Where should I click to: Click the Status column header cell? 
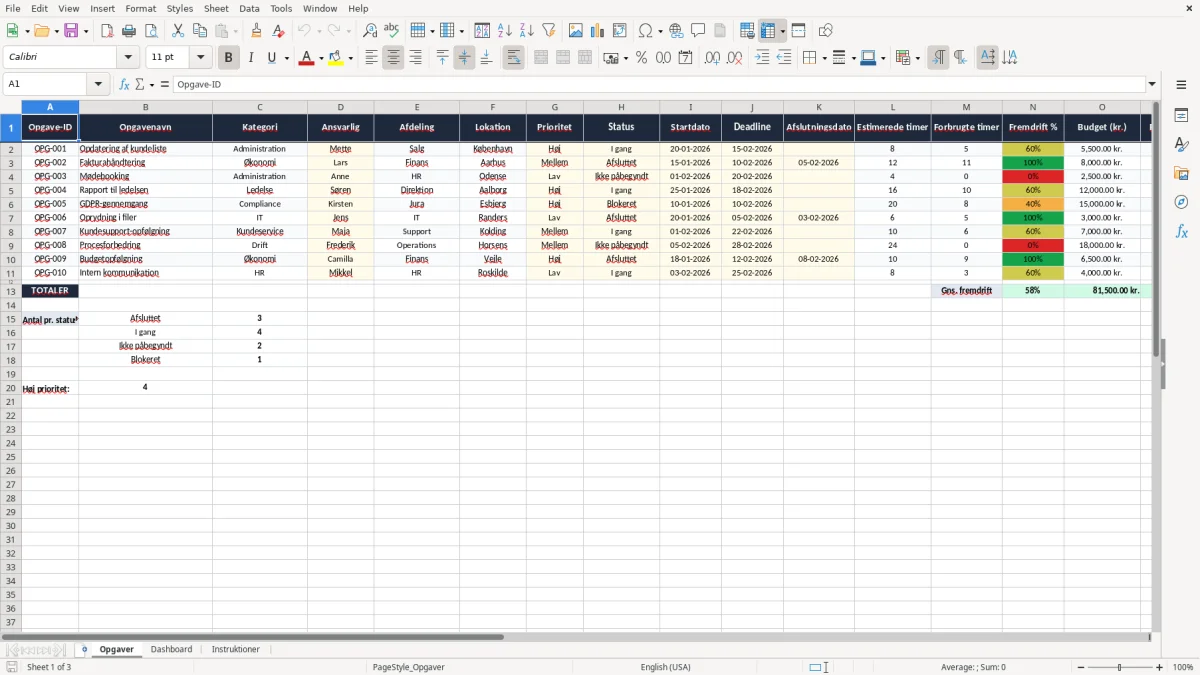point(621,127)
